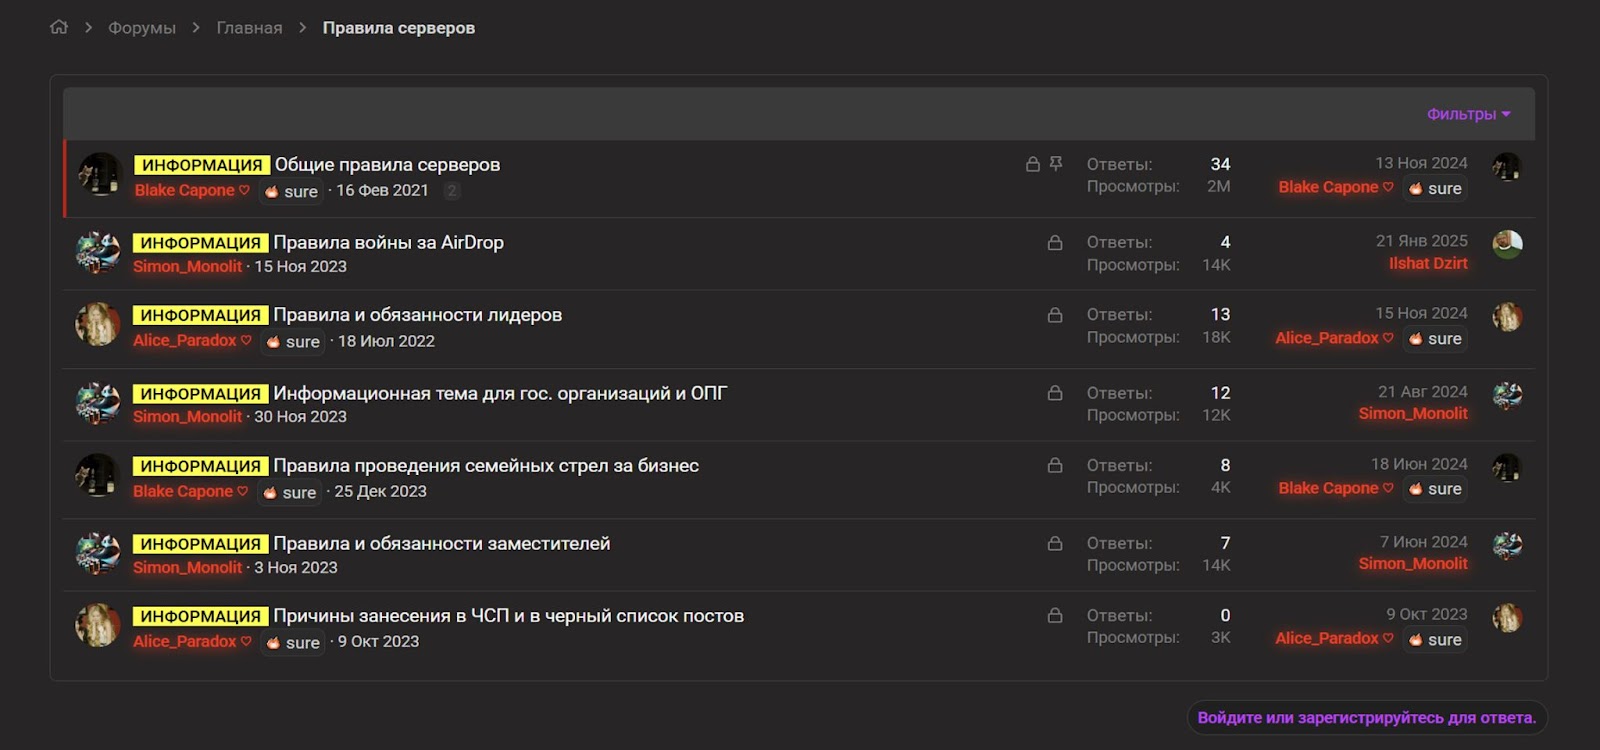Click lock icon on обязанности лидеров row

1055,314
